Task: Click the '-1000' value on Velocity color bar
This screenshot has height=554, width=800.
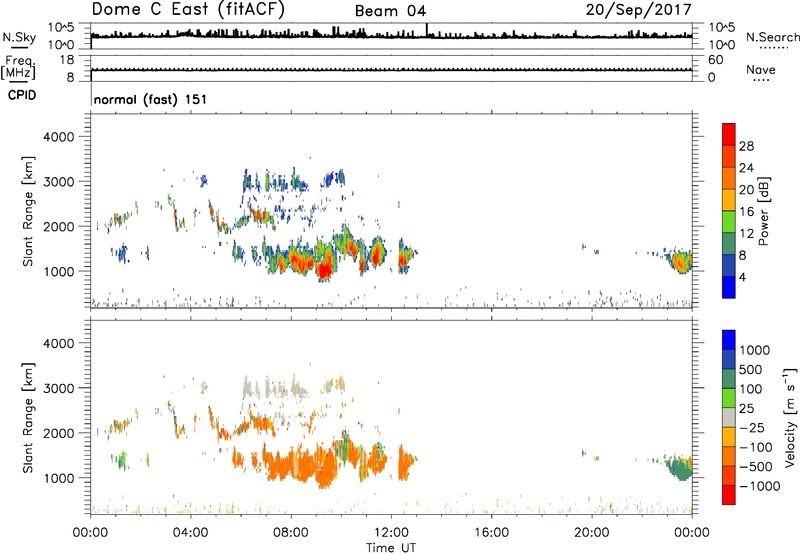Action: coord(760,486)
